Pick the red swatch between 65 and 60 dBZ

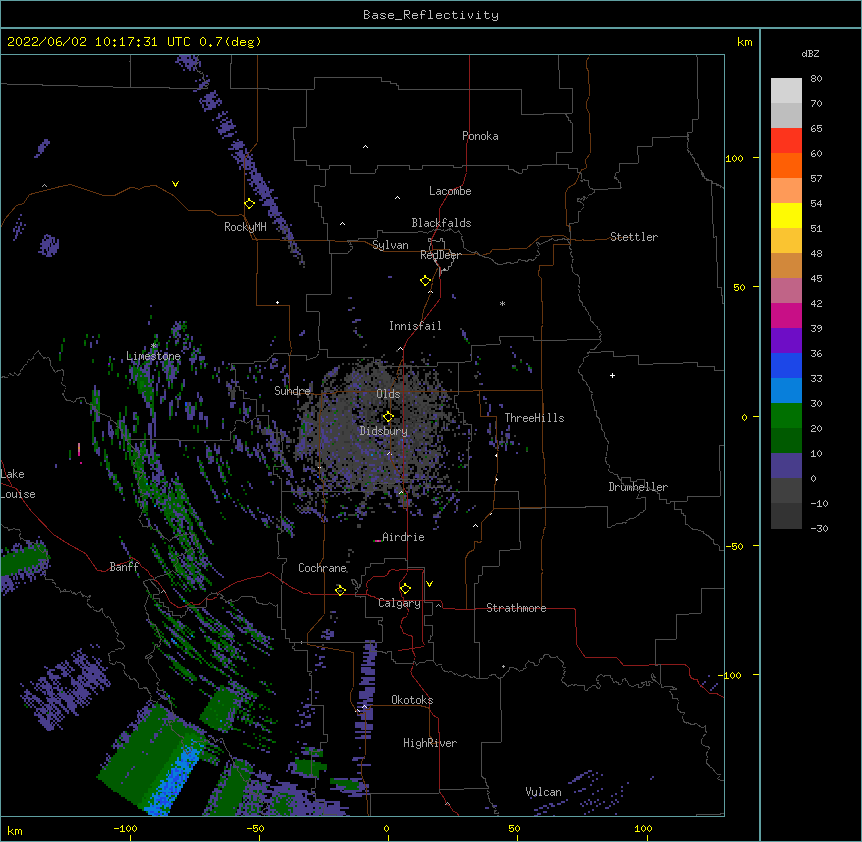tap(786, 141)
